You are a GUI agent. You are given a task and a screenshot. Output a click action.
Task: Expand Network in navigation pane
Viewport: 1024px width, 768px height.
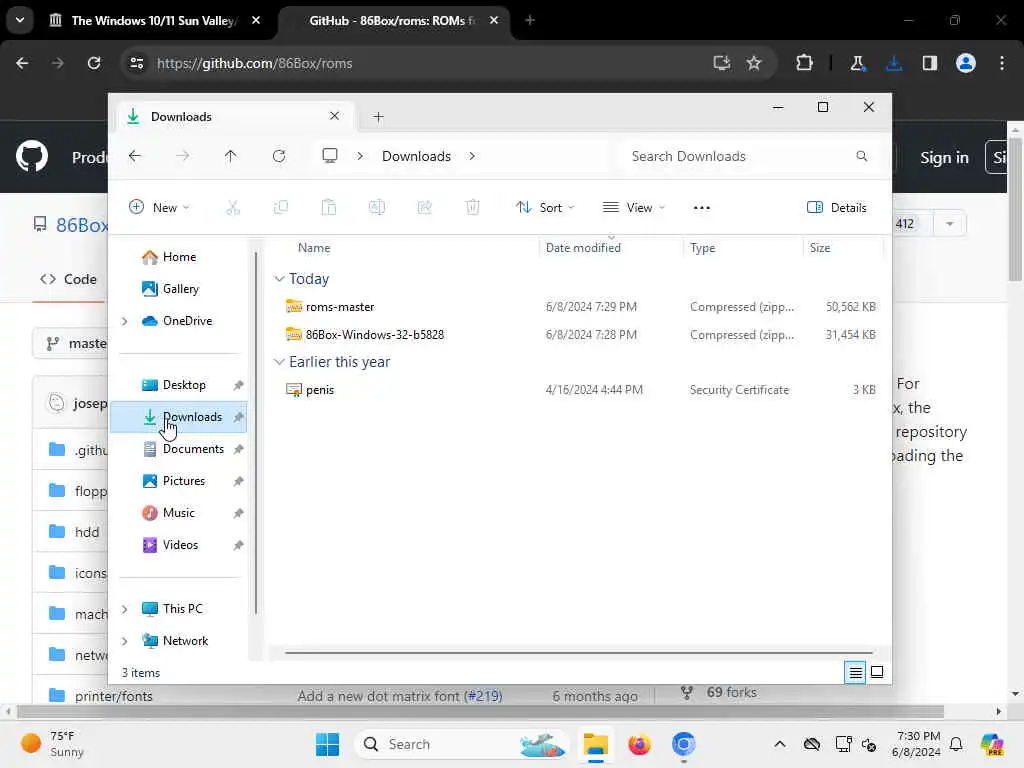[x=125, y=641]
